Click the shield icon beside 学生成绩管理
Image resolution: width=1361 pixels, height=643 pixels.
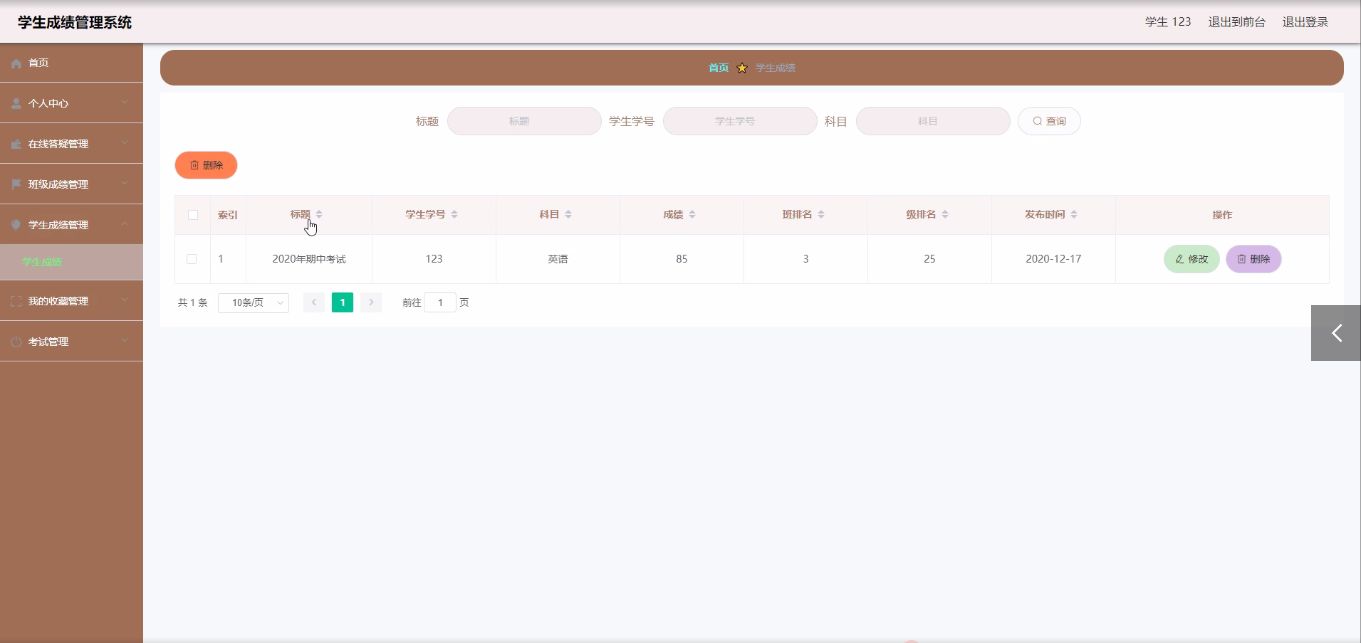[16, 225]
